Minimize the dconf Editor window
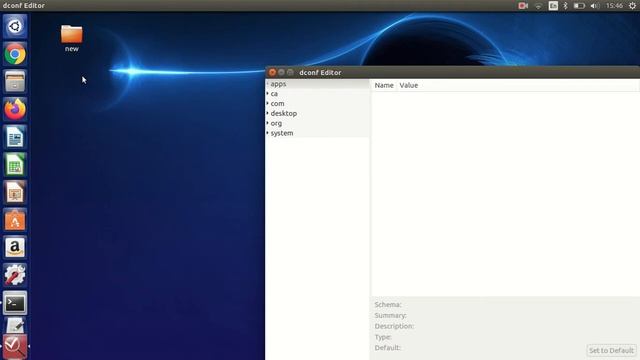This screenshot has width=640, height=360. (281, 72)
